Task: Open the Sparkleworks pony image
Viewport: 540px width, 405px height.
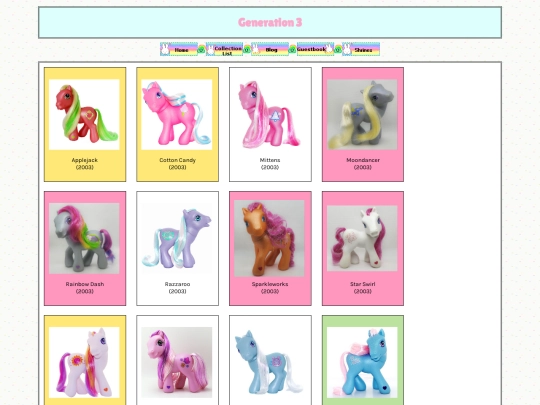Action: 270,238
